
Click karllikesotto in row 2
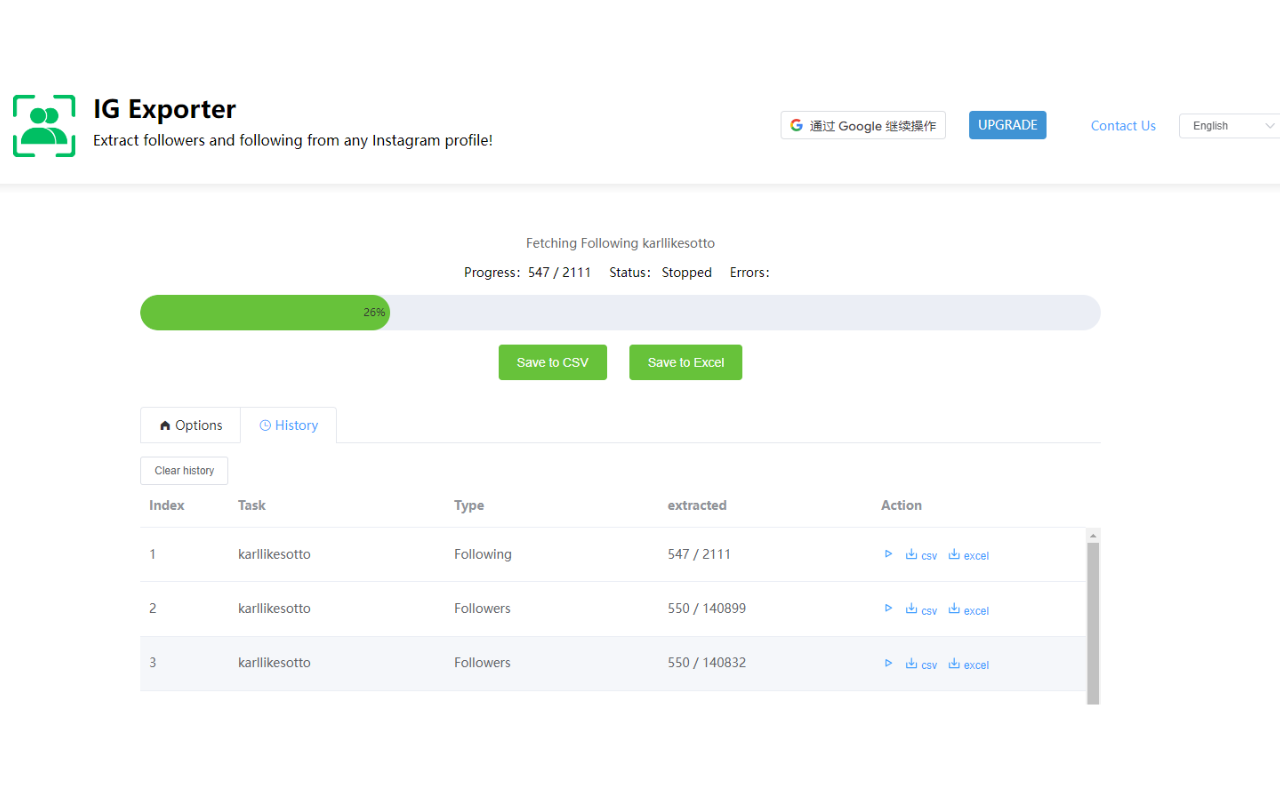[274, 608]
